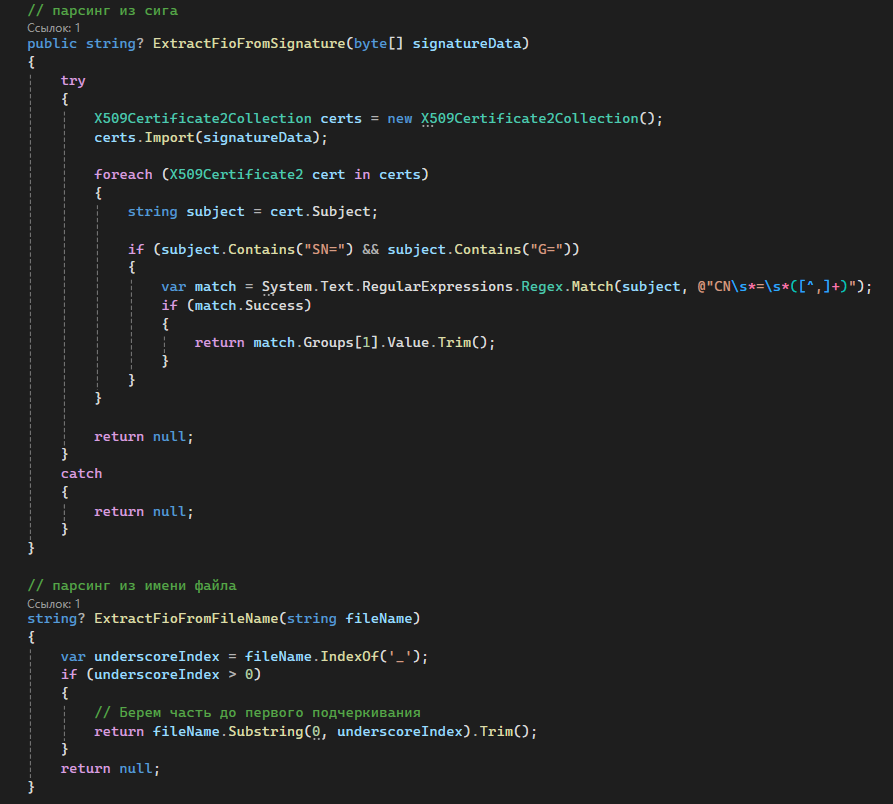
Task: Click the Subject property of cert
Action: click(x=345, y=211)
